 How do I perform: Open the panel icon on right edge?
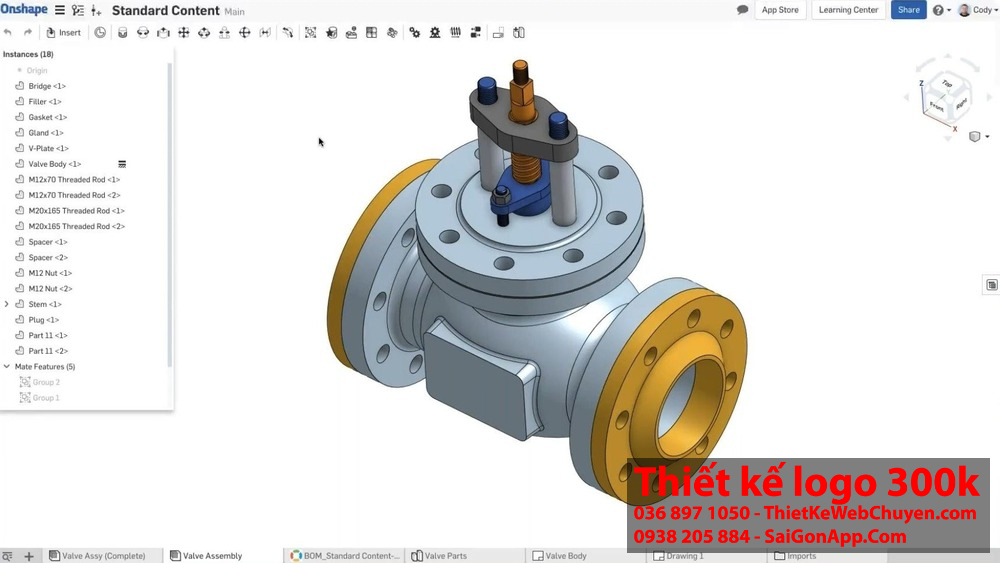coord(991,285)
